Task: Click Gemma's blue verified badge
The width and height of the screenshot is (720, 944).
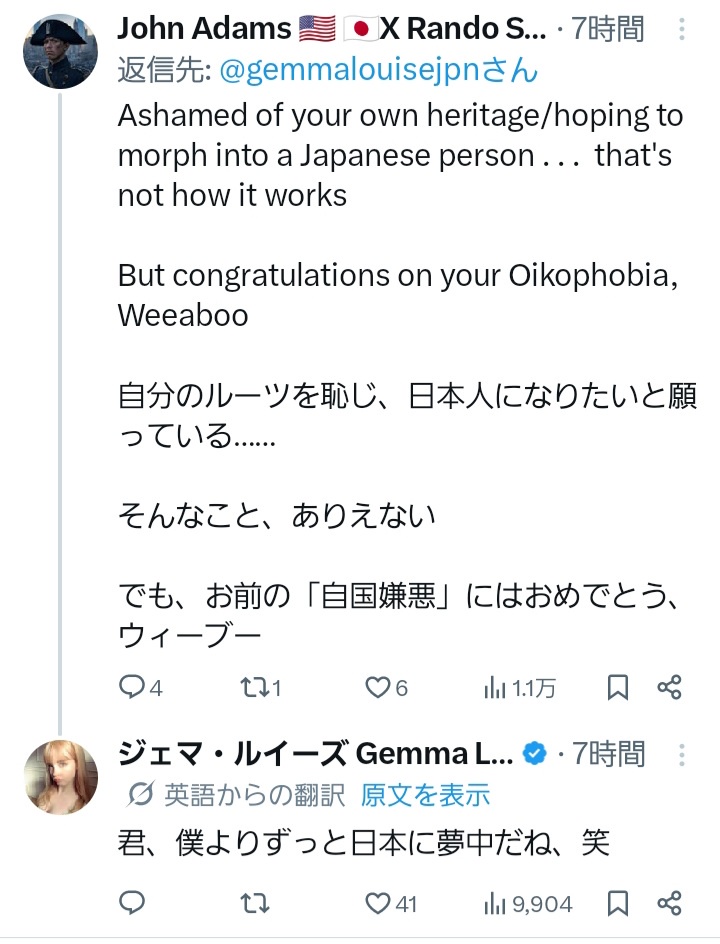Action: click(535, 753)
